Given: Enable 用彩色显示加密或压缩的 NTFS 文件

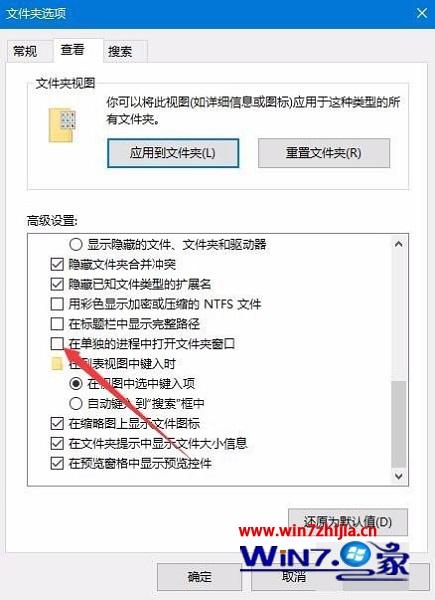Looking at the screenshot, I should click(x=57, y=304).
